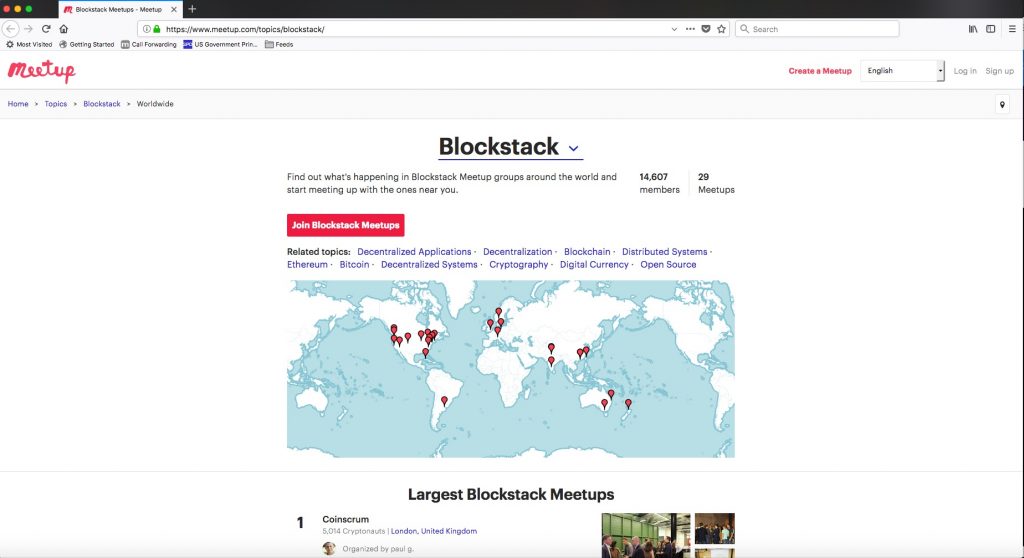This screenshot has width=1024, height=558.
Task: Click the browser forward arrow
Action: point(28,29)
